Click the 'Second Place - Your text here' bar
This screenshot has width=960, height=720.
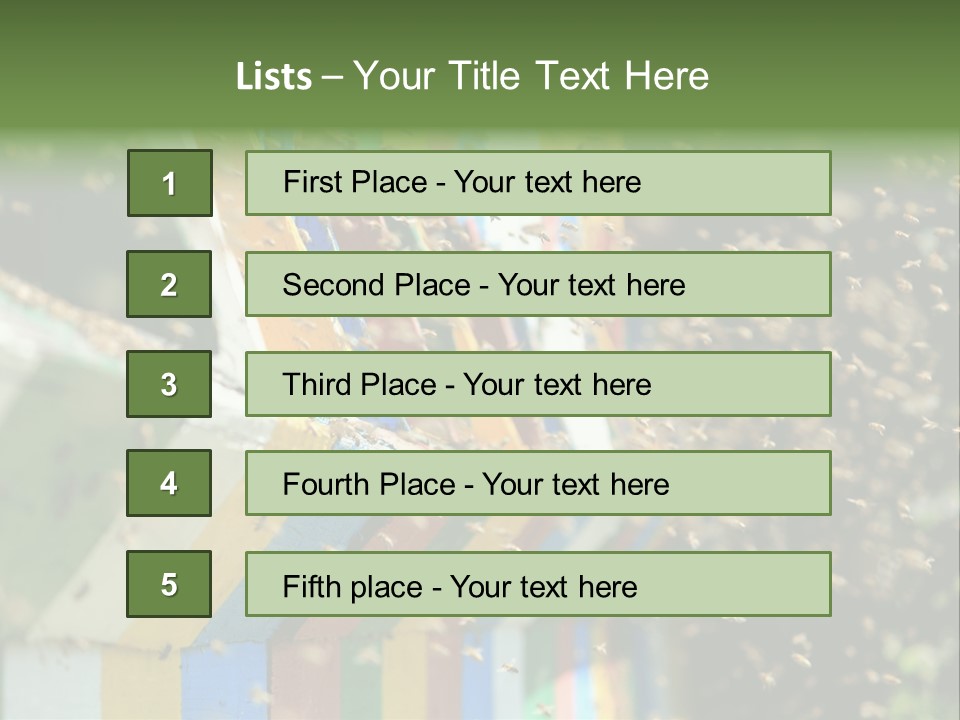[538, 284]
